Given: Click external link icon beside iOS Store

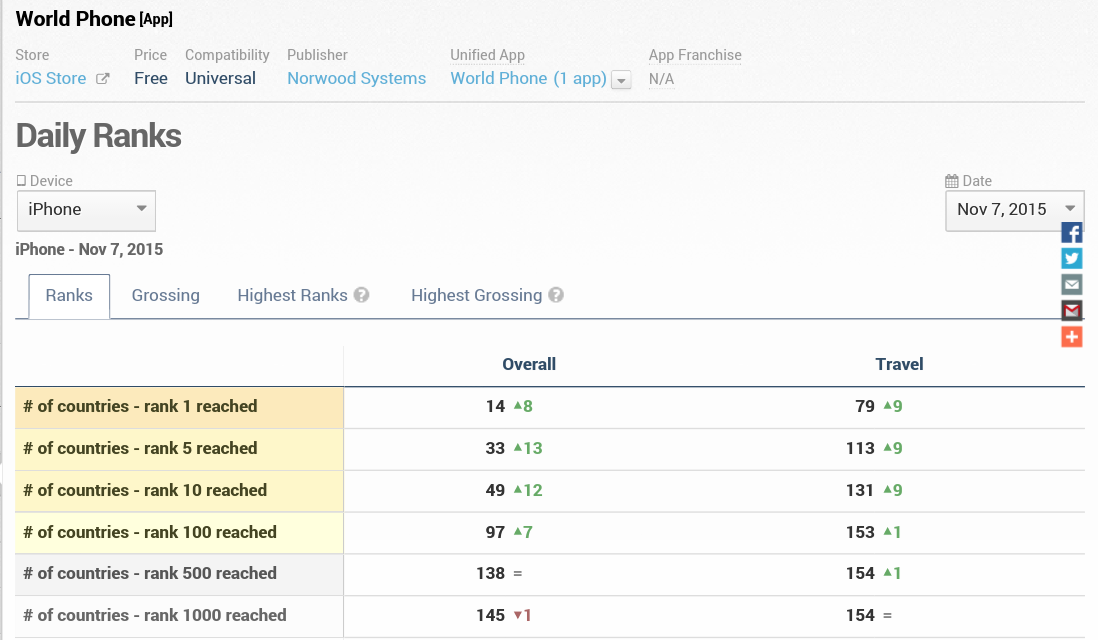Looking at the screenshot, I should tap(102, 79).
